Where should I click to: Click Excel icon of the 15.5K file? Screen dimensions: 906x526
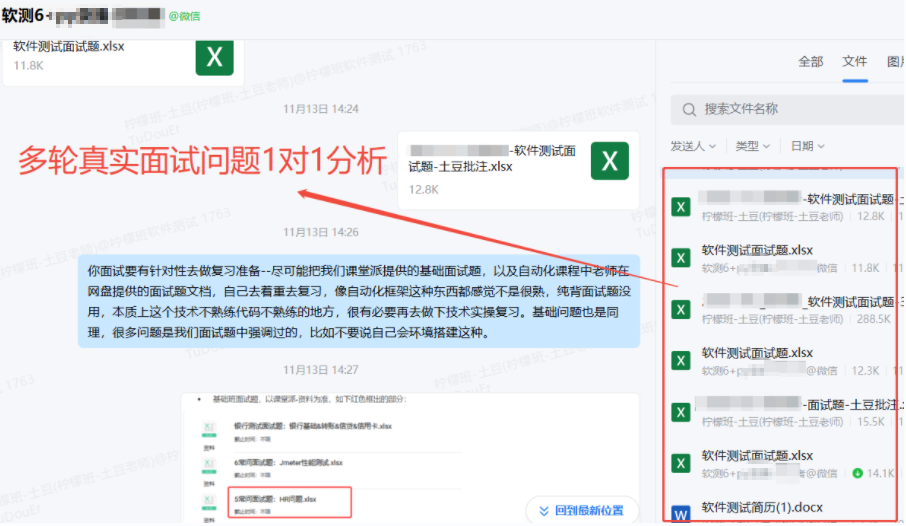click(x=681, y=412)
